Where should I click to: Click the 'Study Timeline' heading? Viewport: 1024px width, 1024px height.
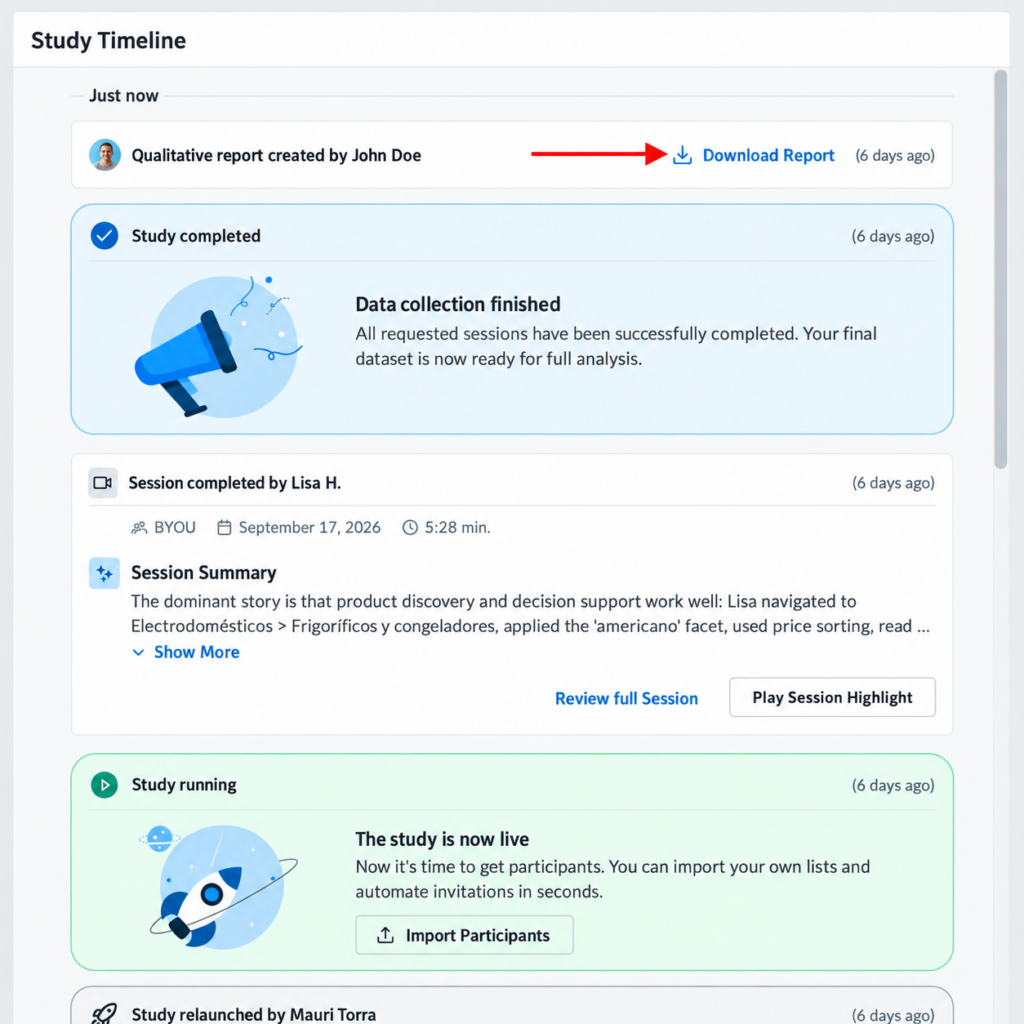(x=108, y=40)
